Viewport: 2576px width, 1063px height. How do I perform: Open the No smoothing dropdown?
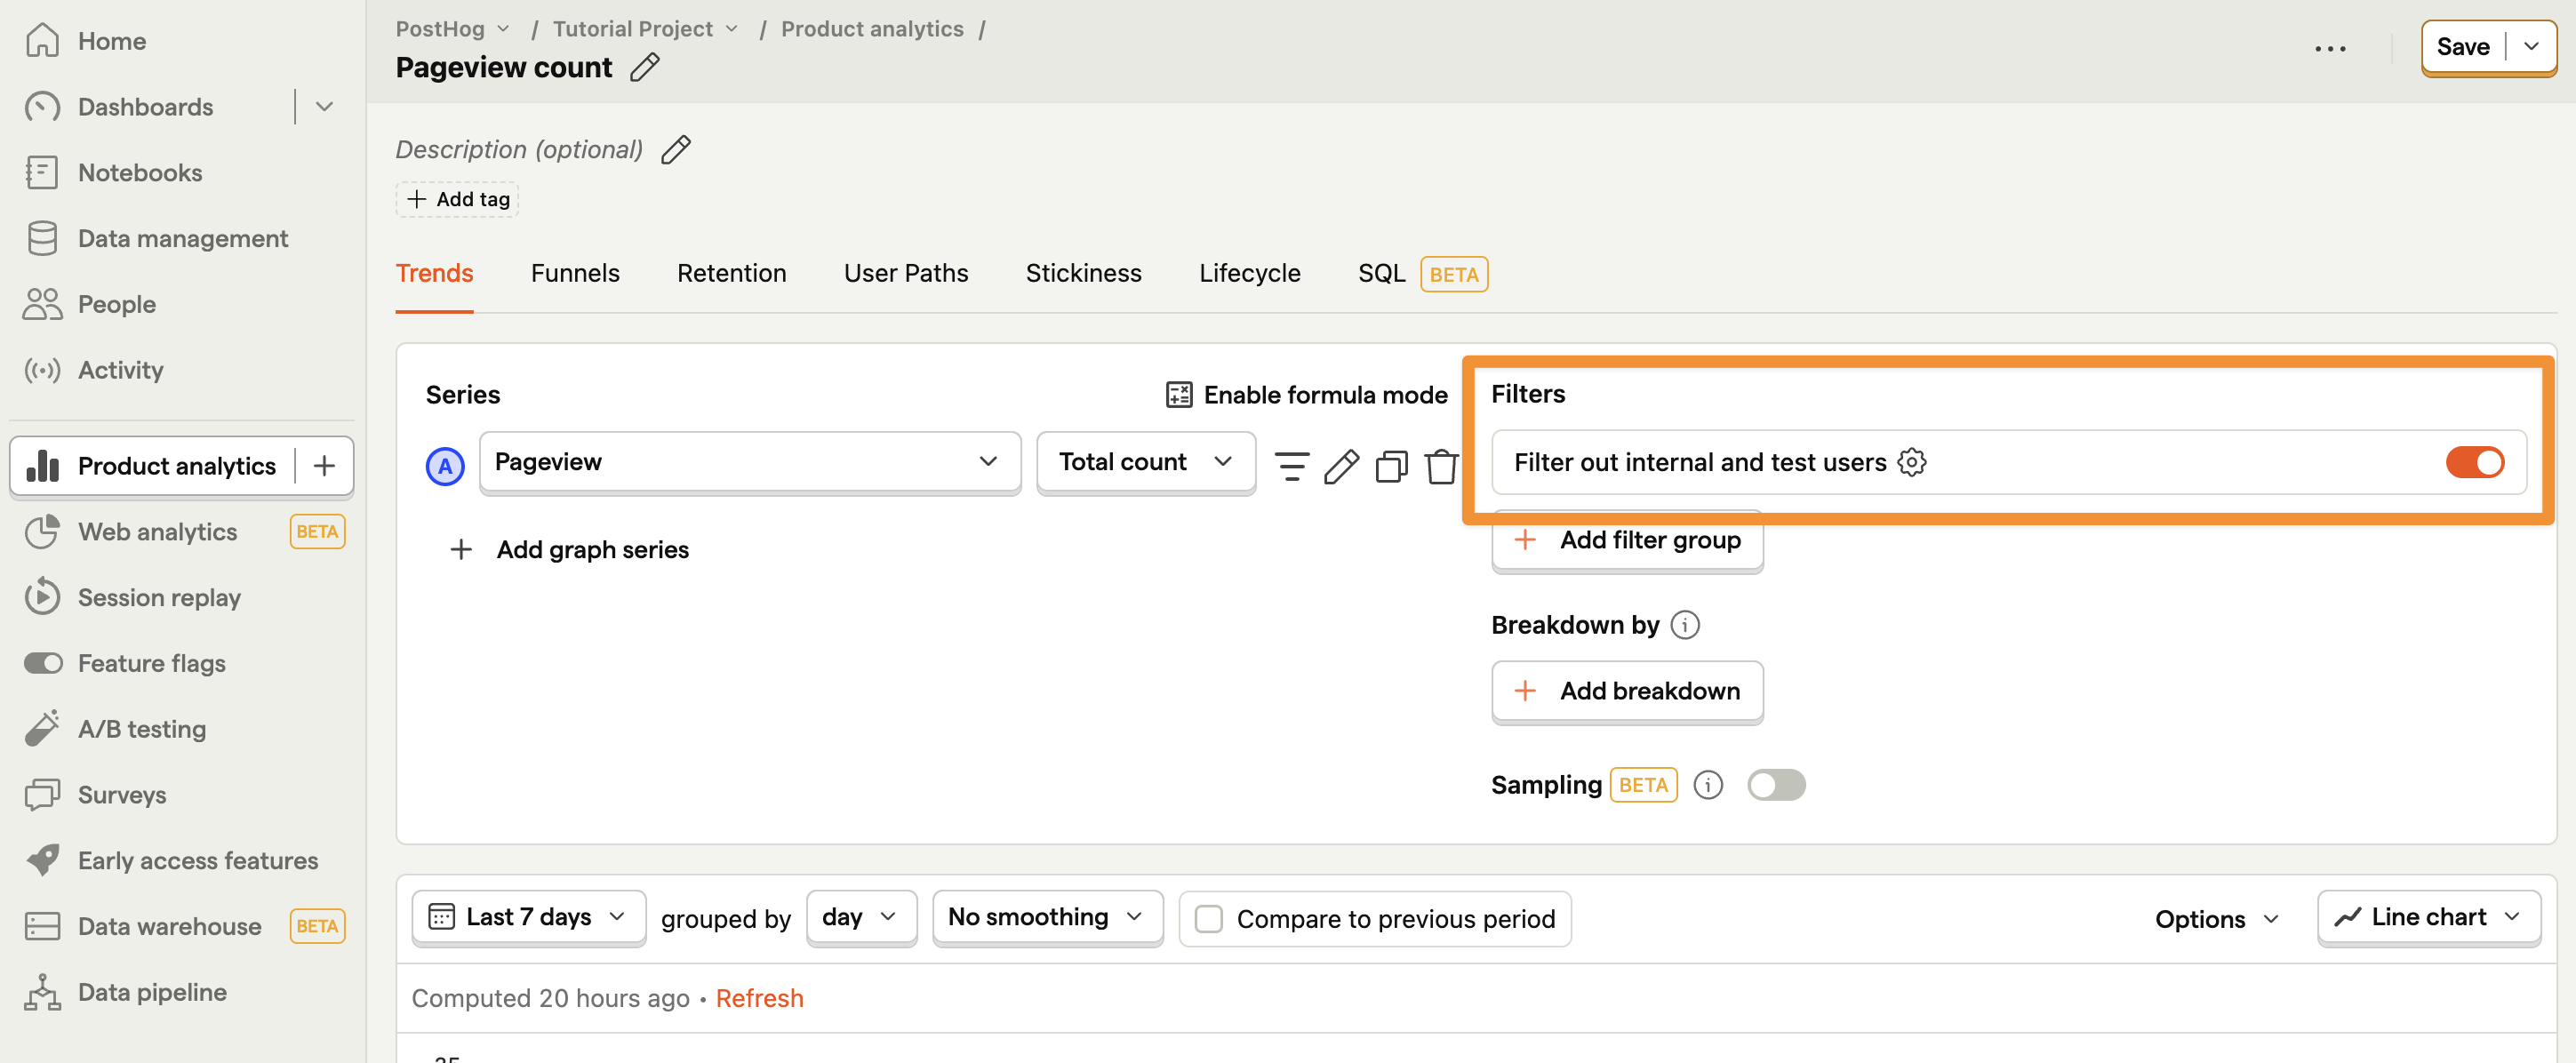(x=1047, y=917)
